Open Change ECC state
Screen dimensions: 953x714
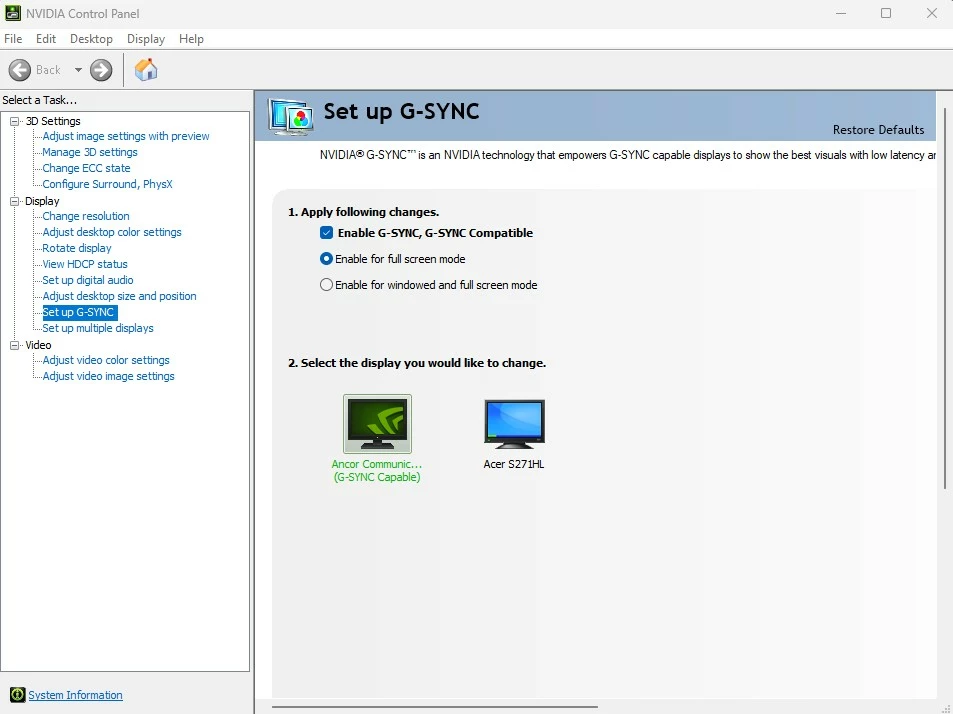pos(86,168)
